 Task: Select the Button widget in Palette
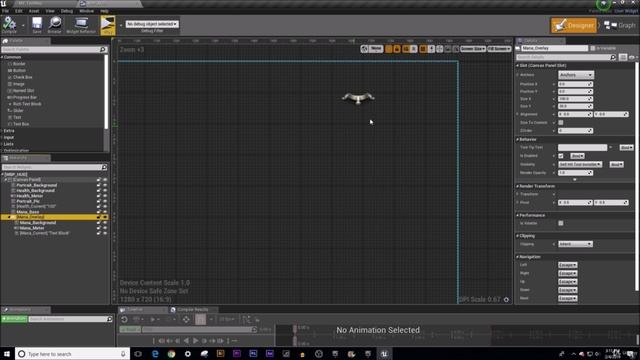click(x=19, y=71)
